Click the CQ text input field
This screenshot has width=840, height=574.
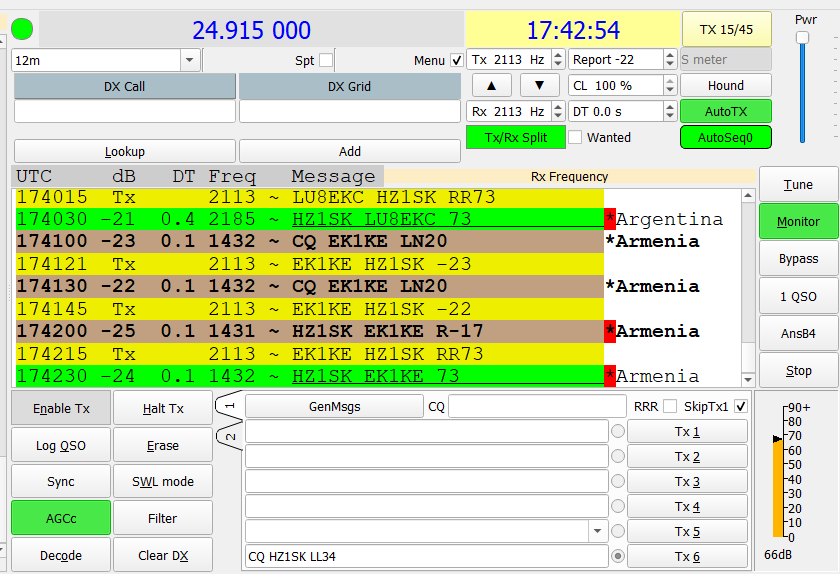[537, 406]
